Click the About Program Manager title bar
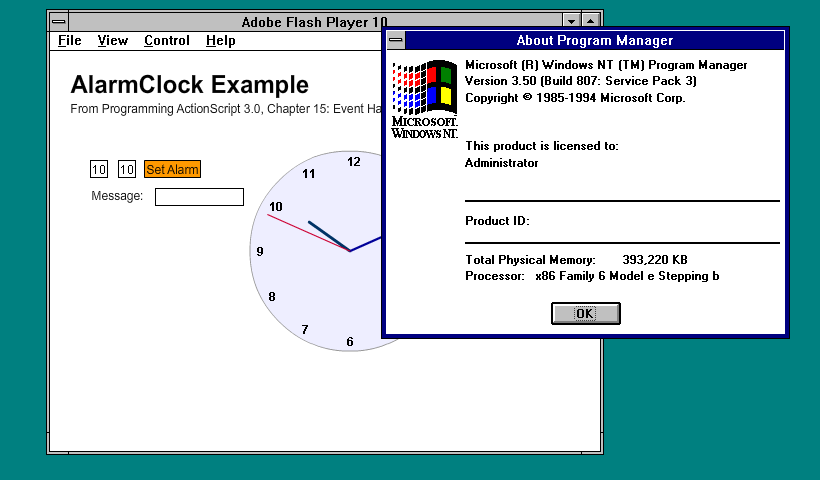The height and width of the screenshot is (480, 820). click(x=595, y=40)
